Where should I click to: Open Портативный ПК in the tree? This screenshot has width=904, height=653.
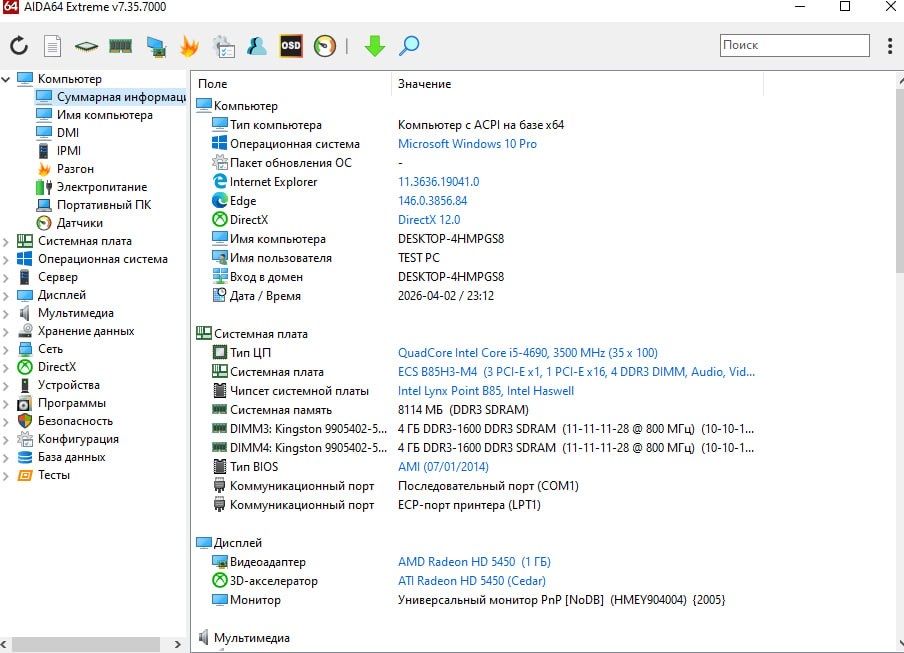[94, 205]
